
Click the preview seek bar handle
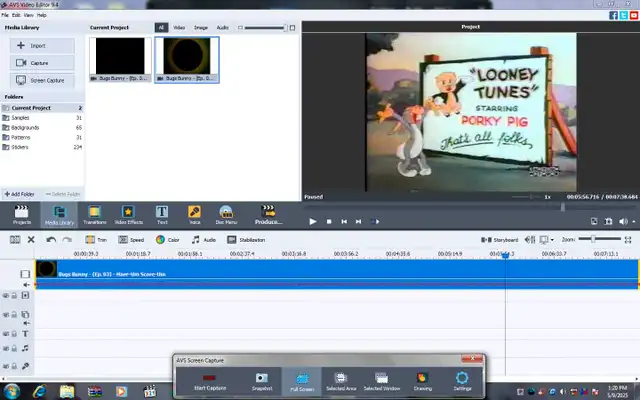[563, 207]
